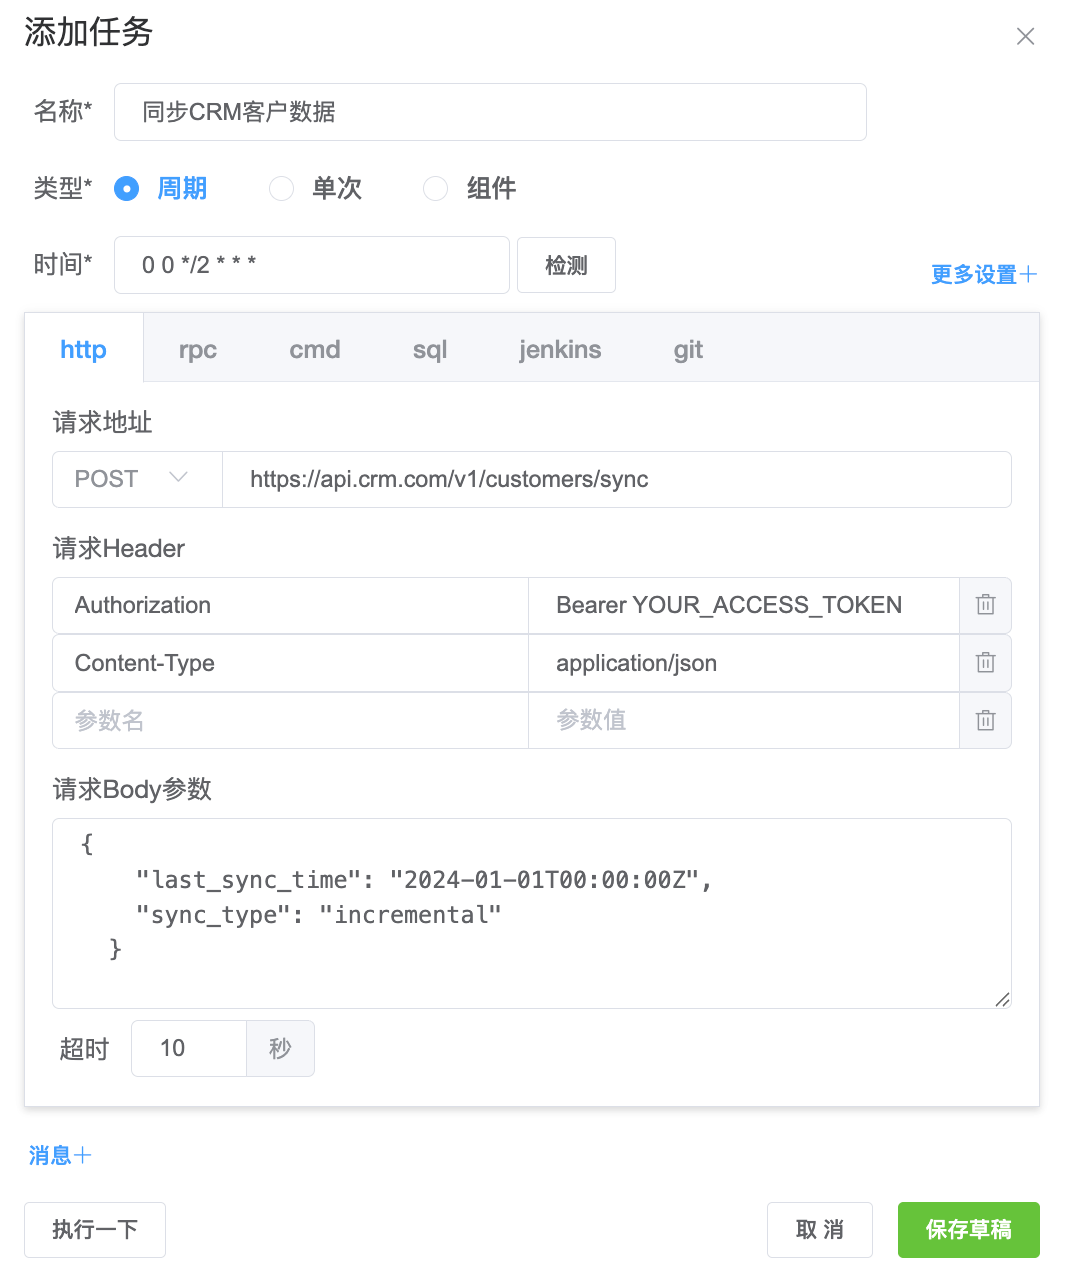
Task: Expand the 消息 section
Action: click(60, 1155)
